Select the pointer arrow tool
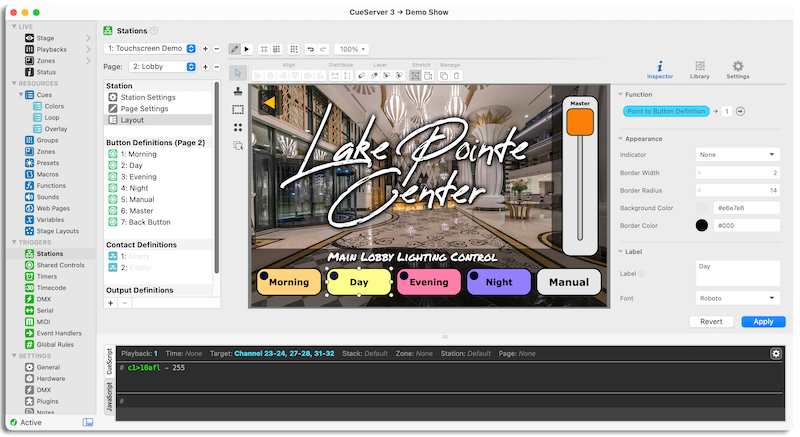This screenshot has width=800, height=437. click(x=238, y=73)
